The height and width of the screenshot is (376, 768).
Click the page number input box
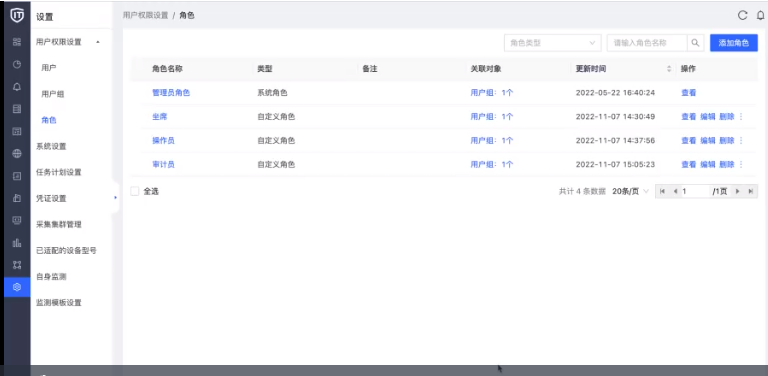pos(695,191)
